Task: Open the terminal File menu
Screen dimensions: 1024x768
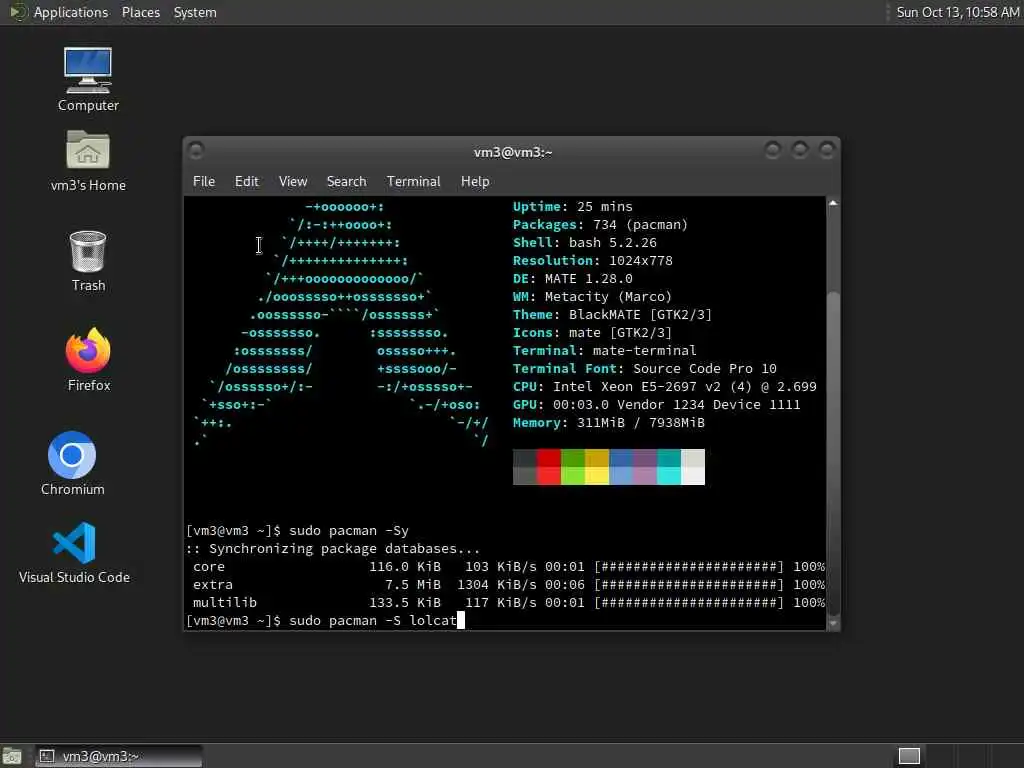Action: click(x=204, y=182)
